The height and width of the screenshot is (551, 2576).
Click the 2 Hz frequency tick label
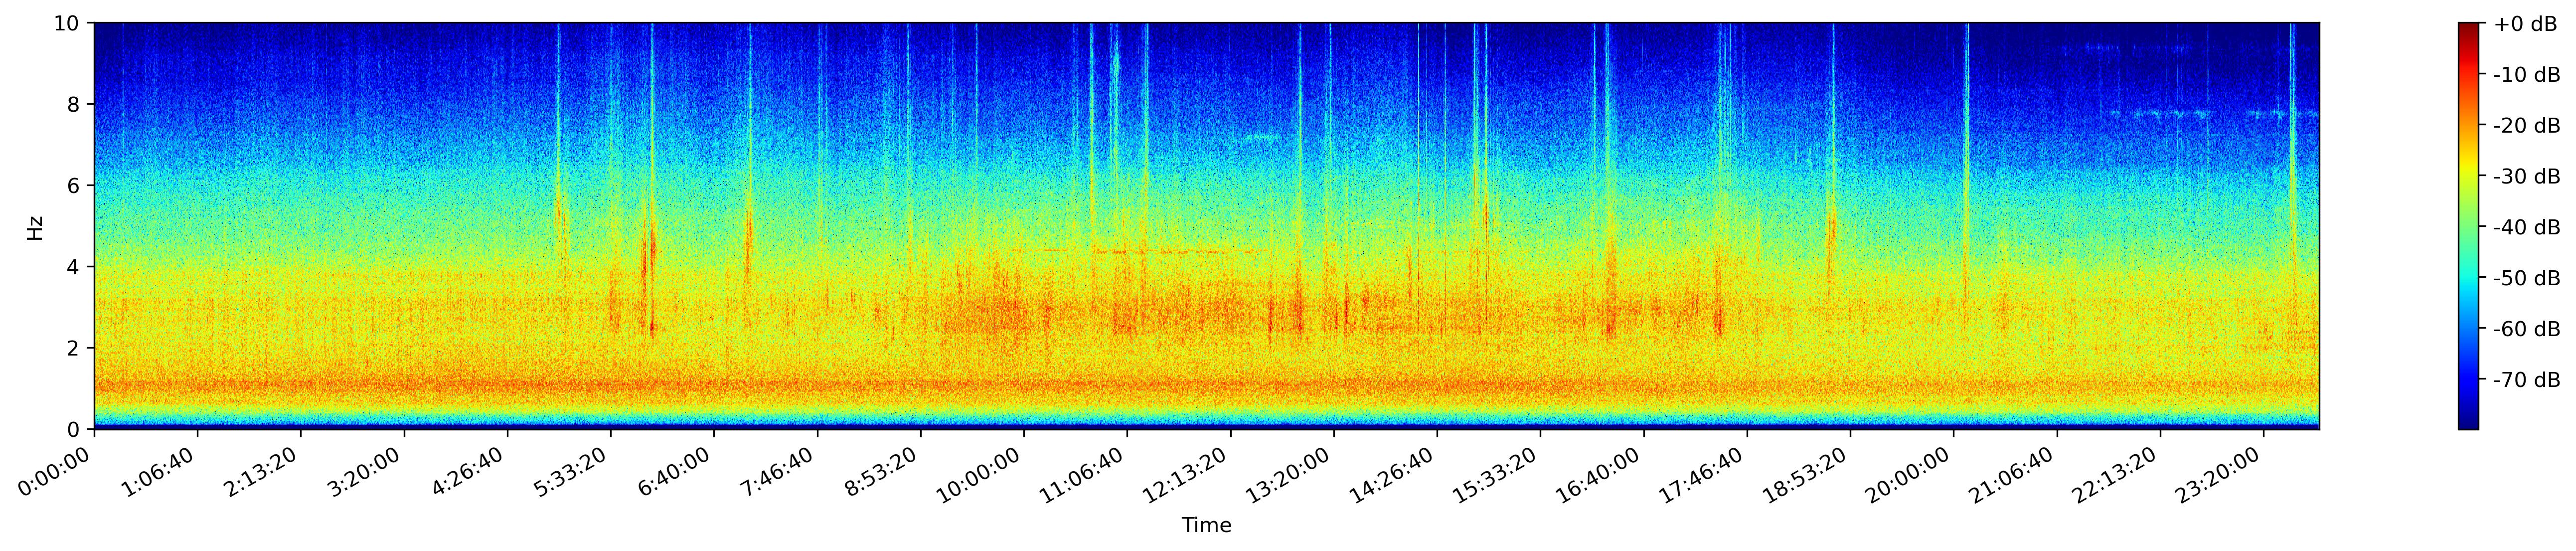[75, 348]
